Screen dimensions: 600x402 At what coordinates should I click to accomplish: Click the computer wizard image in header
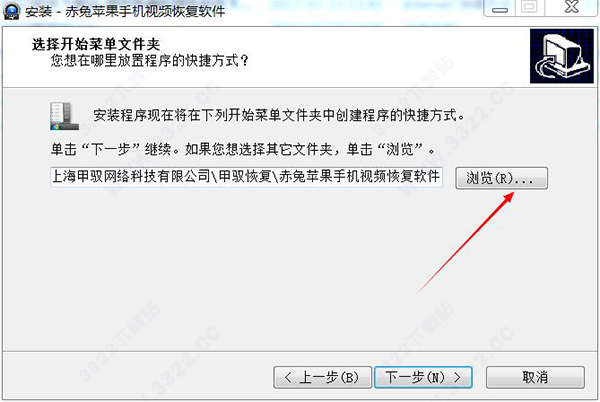click(x=561, y=56)
